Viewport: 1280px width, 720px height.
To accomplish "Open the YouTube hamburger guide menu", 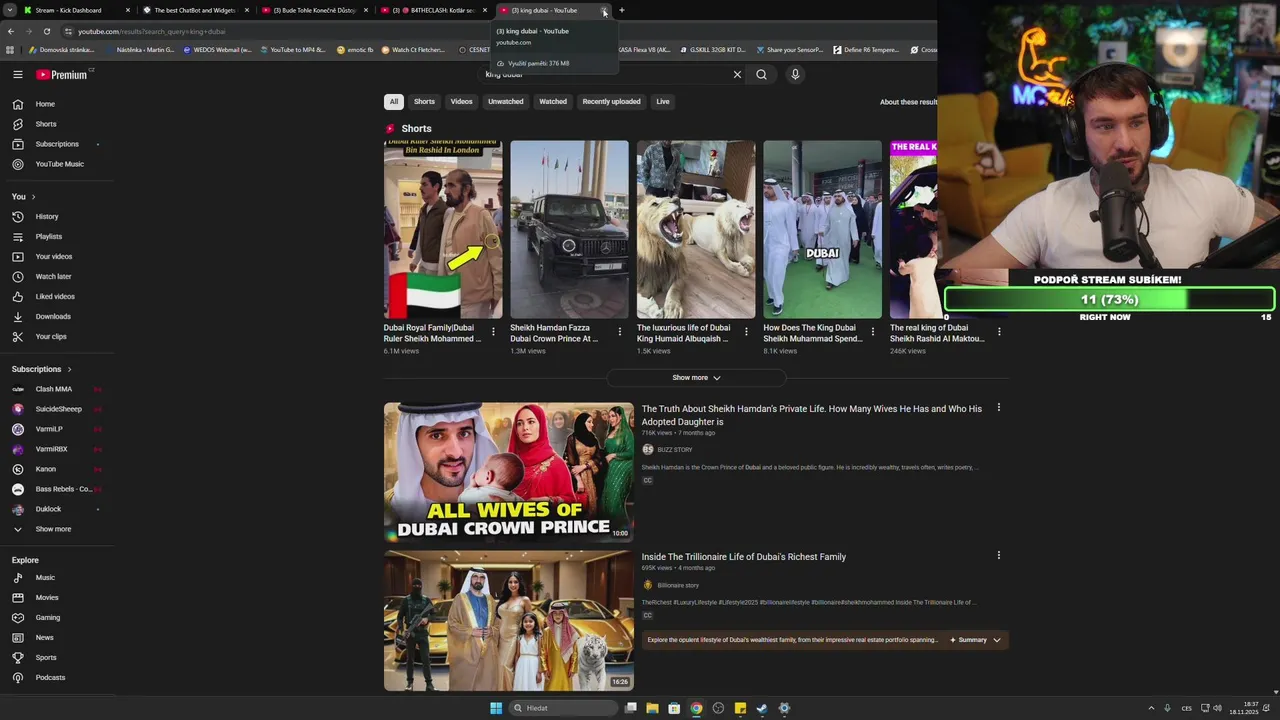I will tap(17, 74).
